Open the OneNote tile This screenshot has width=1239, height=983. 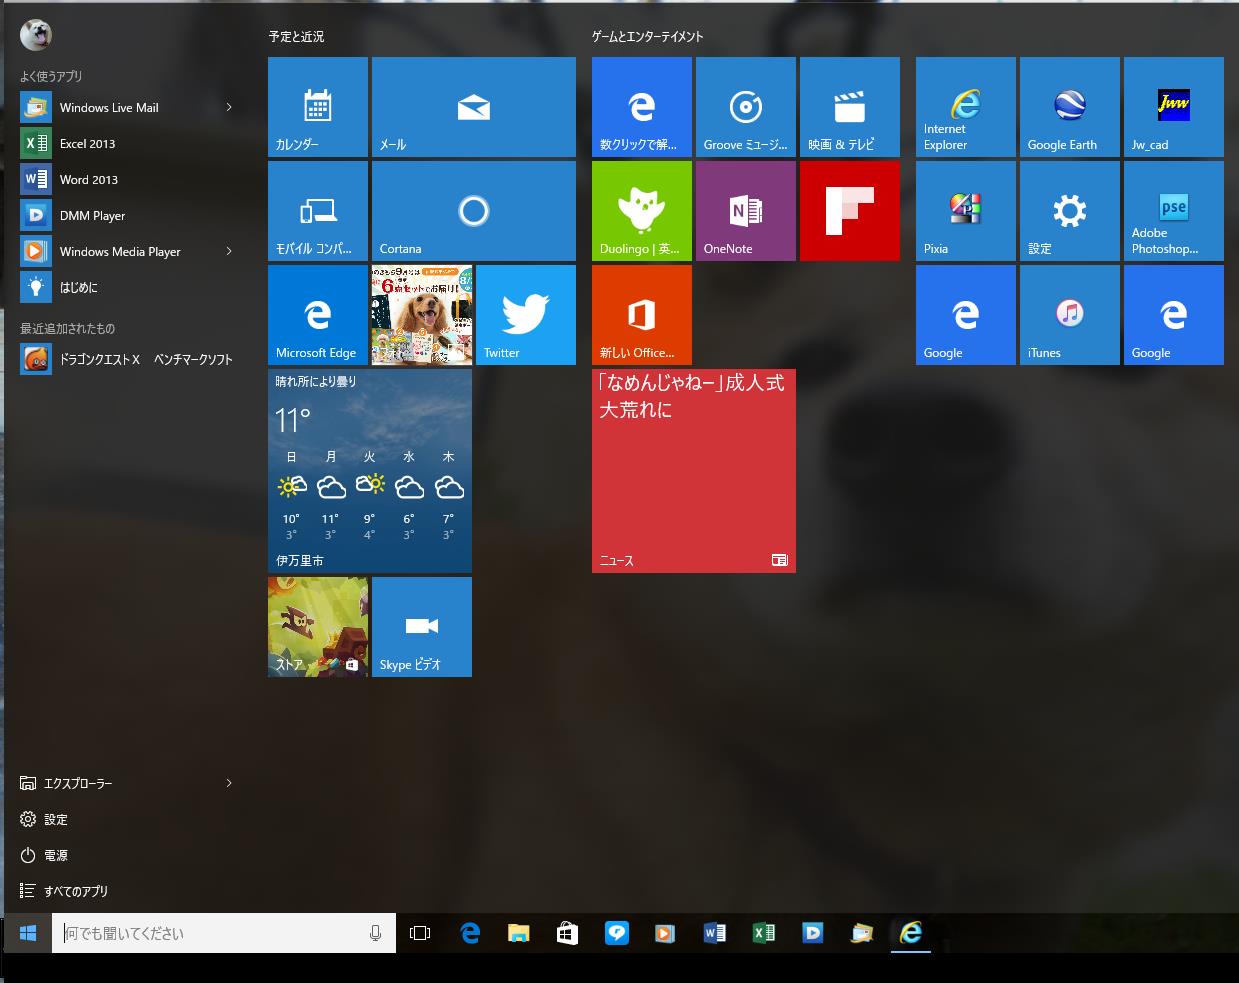pyautogui.click(x=746, y=211)
